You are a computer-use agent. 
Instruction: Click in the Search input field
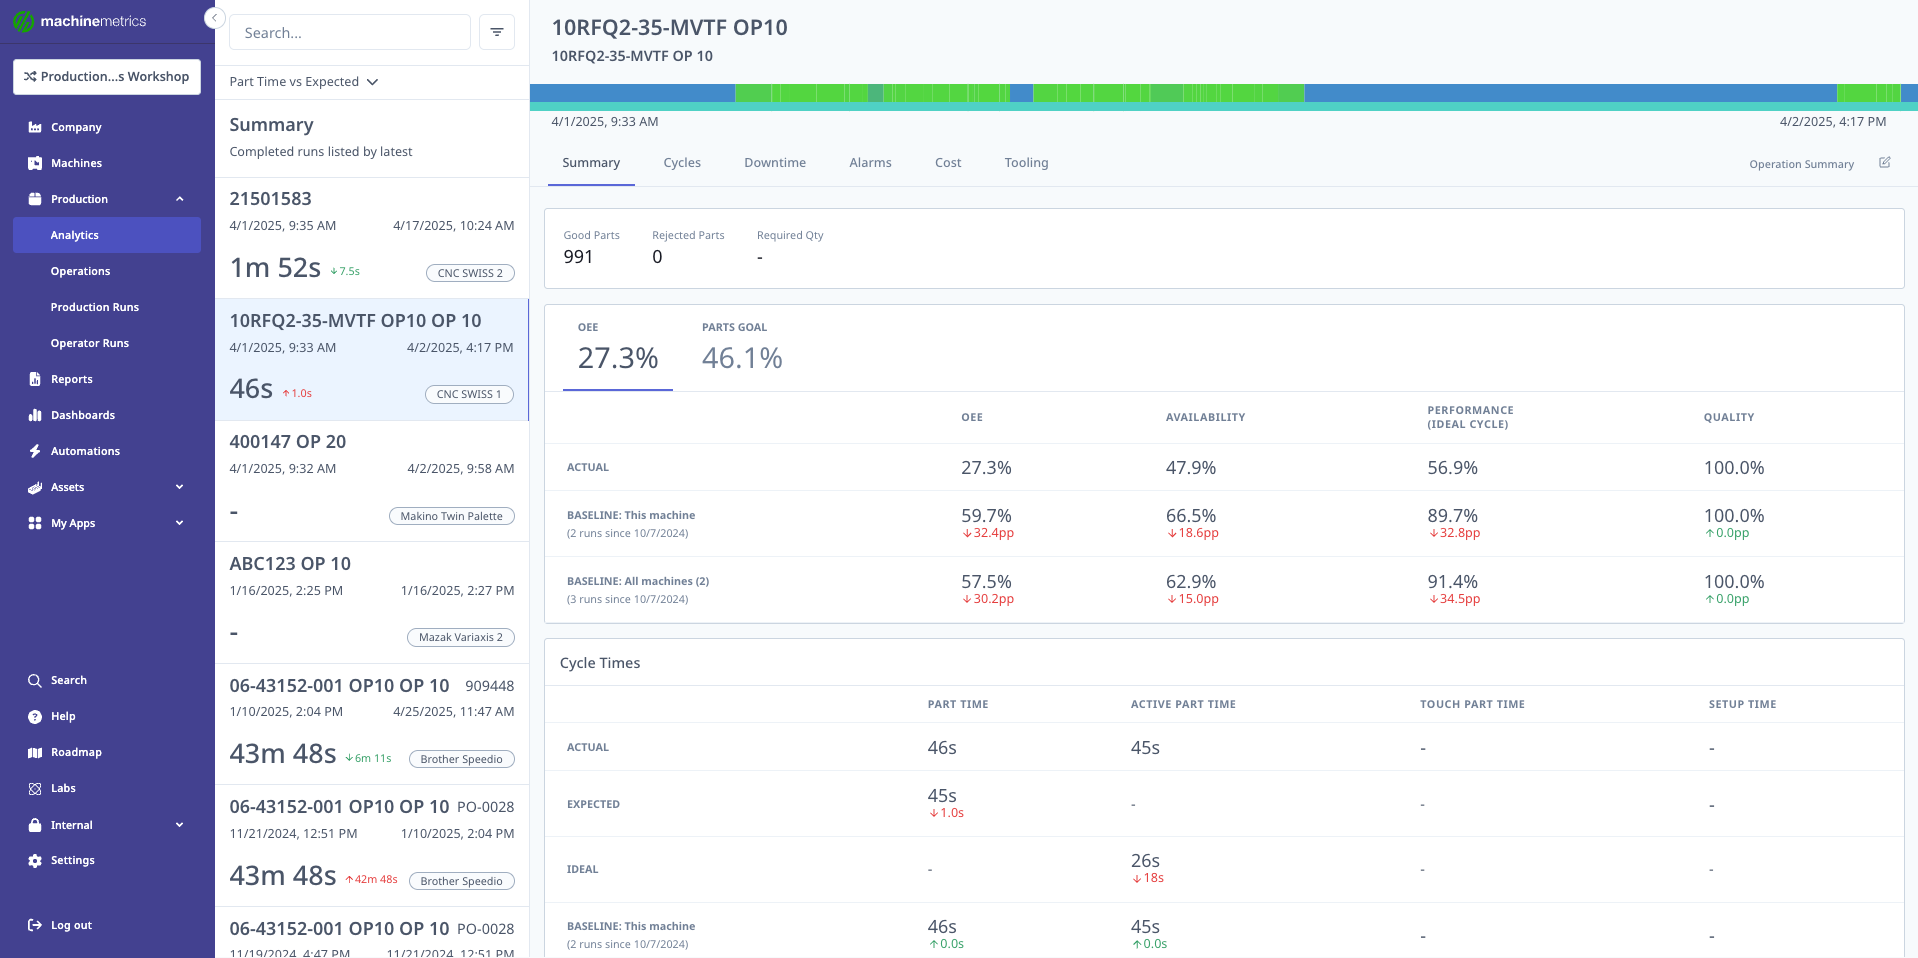point(350,32)
